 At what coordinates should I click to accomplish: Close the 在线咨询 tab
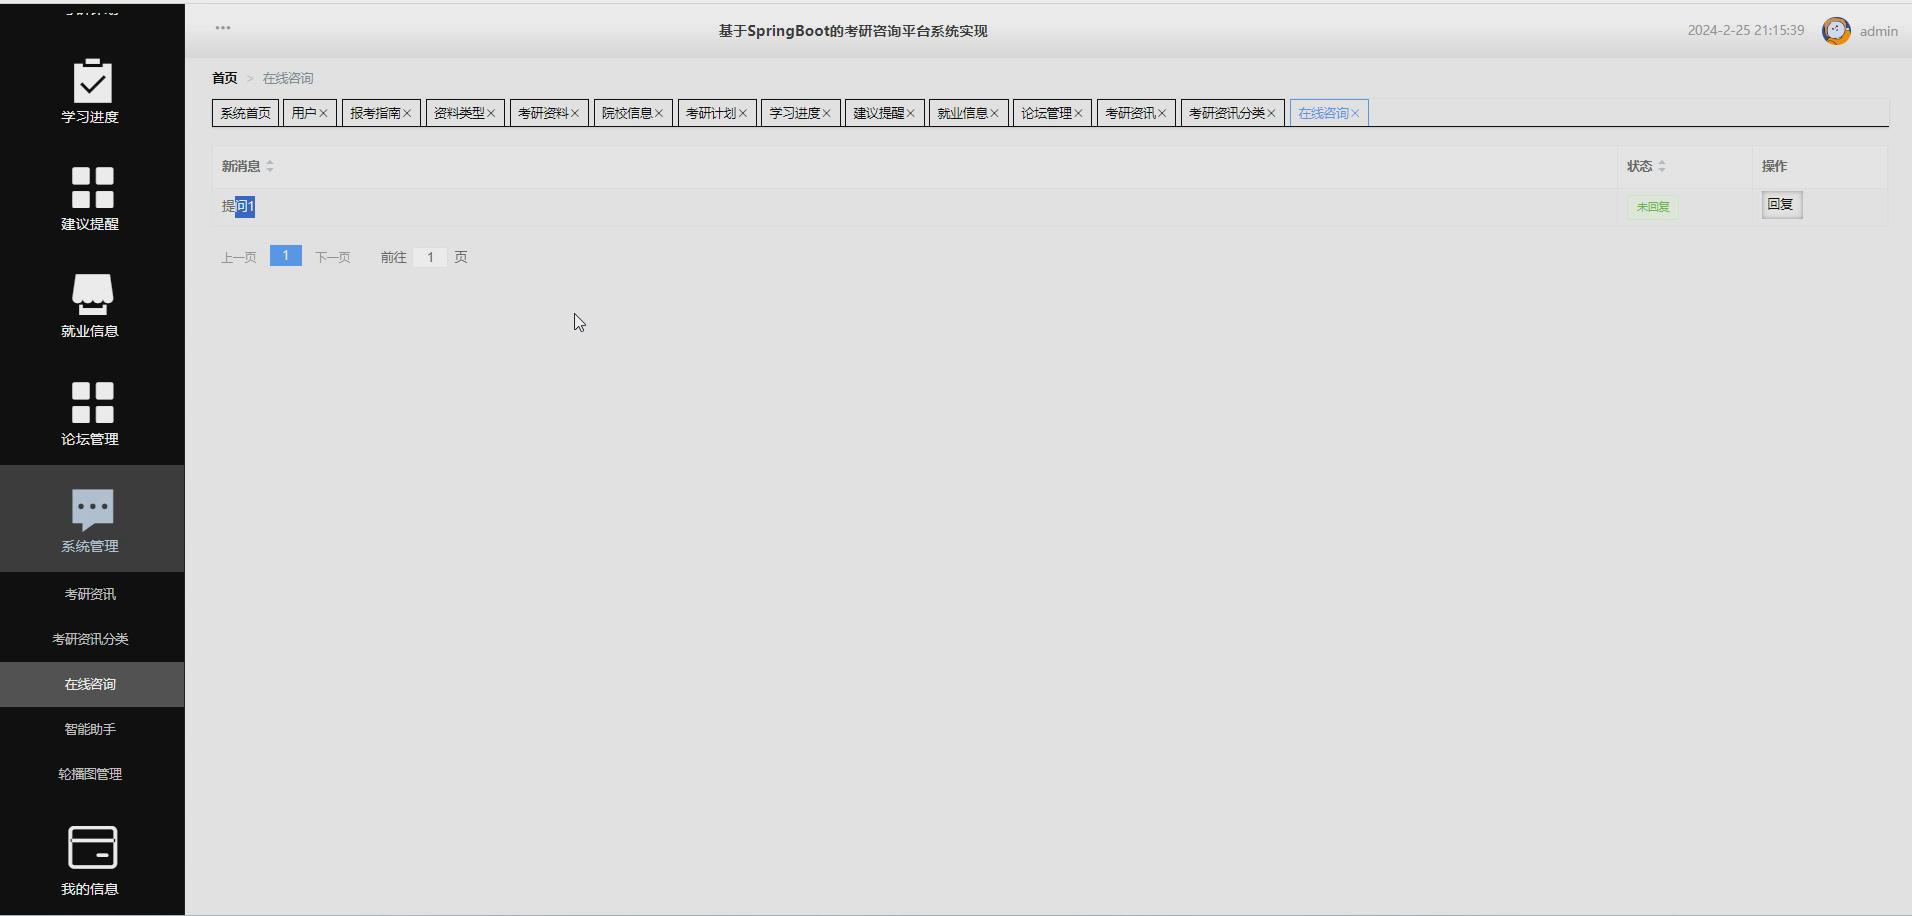[1356, 113]
